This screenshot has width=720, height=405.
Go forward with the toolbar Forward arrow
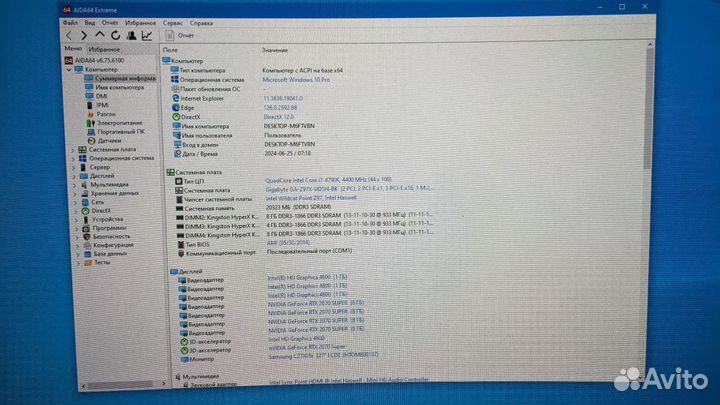tap(84, 35)
